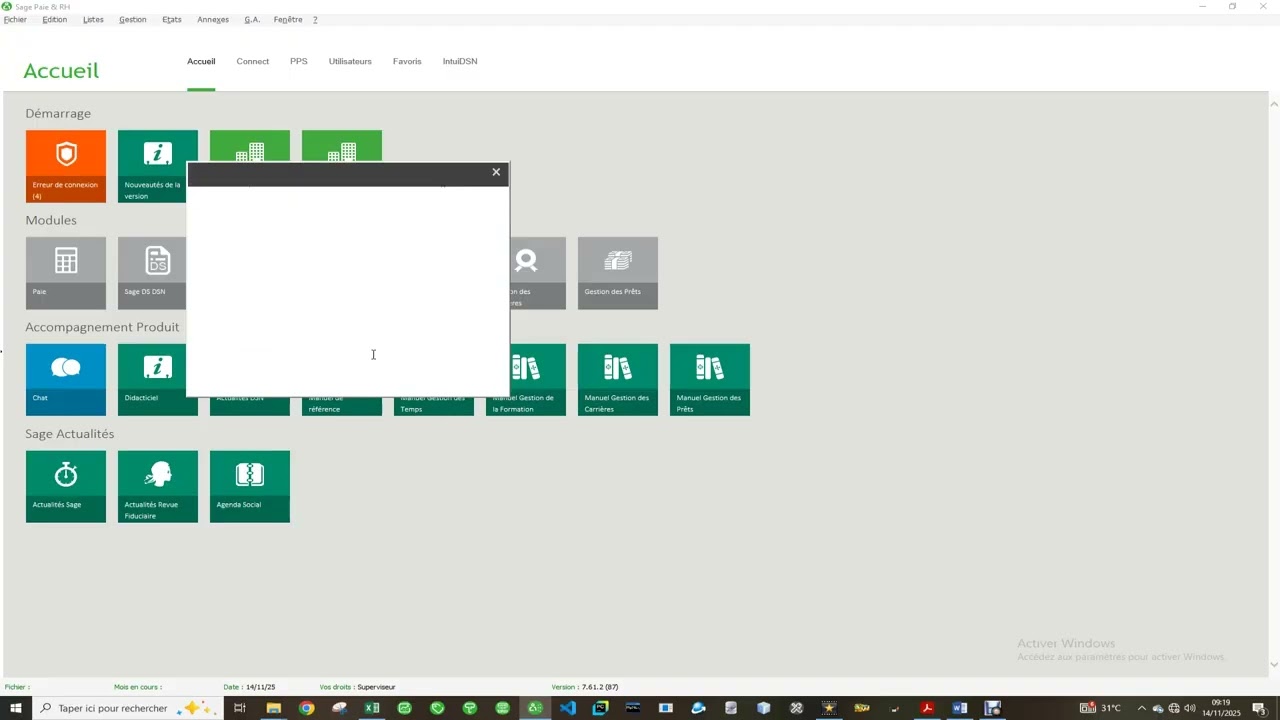Open the Annexes menu
Viewport: 1280px width, 720px height.
[213, 19]
